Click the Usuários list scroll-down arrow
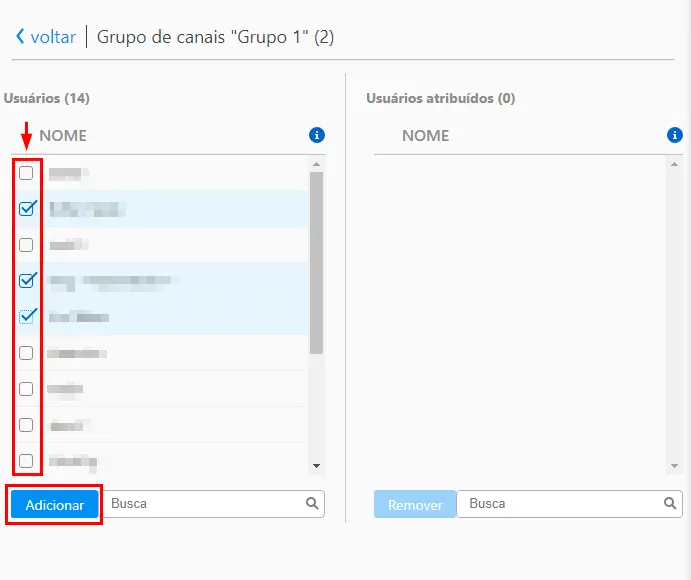The height and width of the screenshot is (580, 691). pyautogui.click(x=316, y=466)
